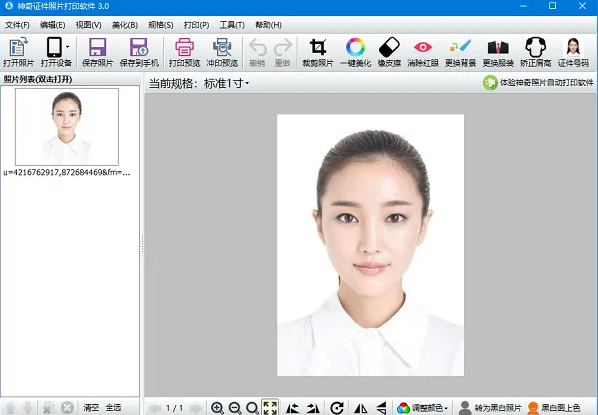This screenshot has width=598, height=415.
Task: Expand the 调整颜色 color adjustment dropdown
Action: [x=423, y=408]
